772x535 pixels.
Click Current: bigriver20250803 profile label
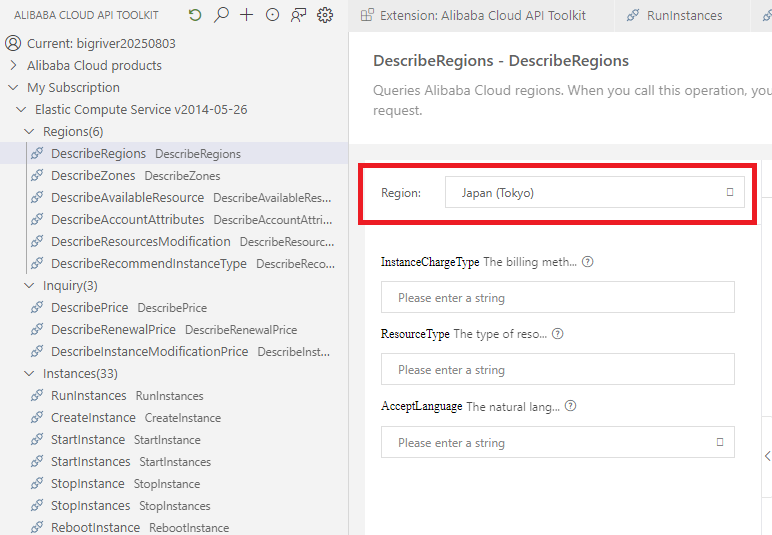(101, 43)
